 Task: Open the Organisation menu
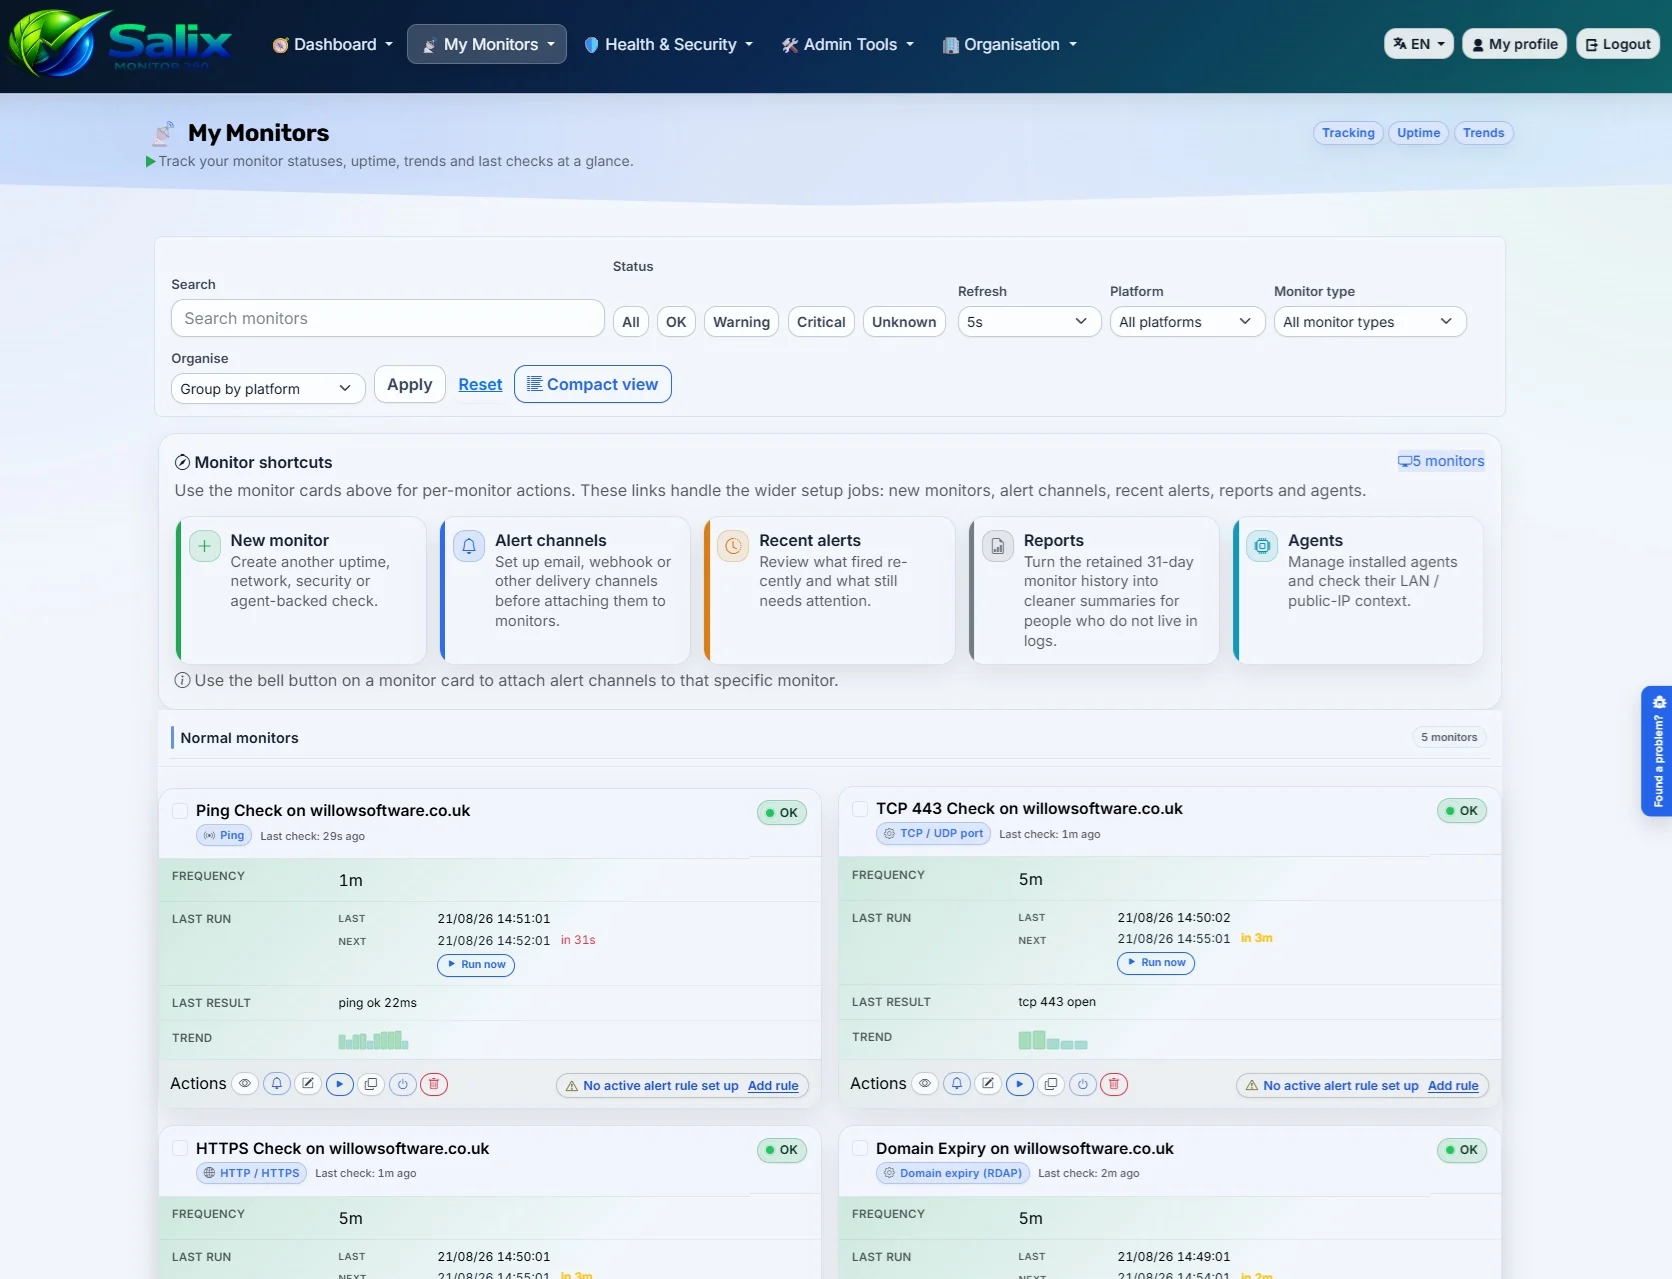tap(1010, 44)
